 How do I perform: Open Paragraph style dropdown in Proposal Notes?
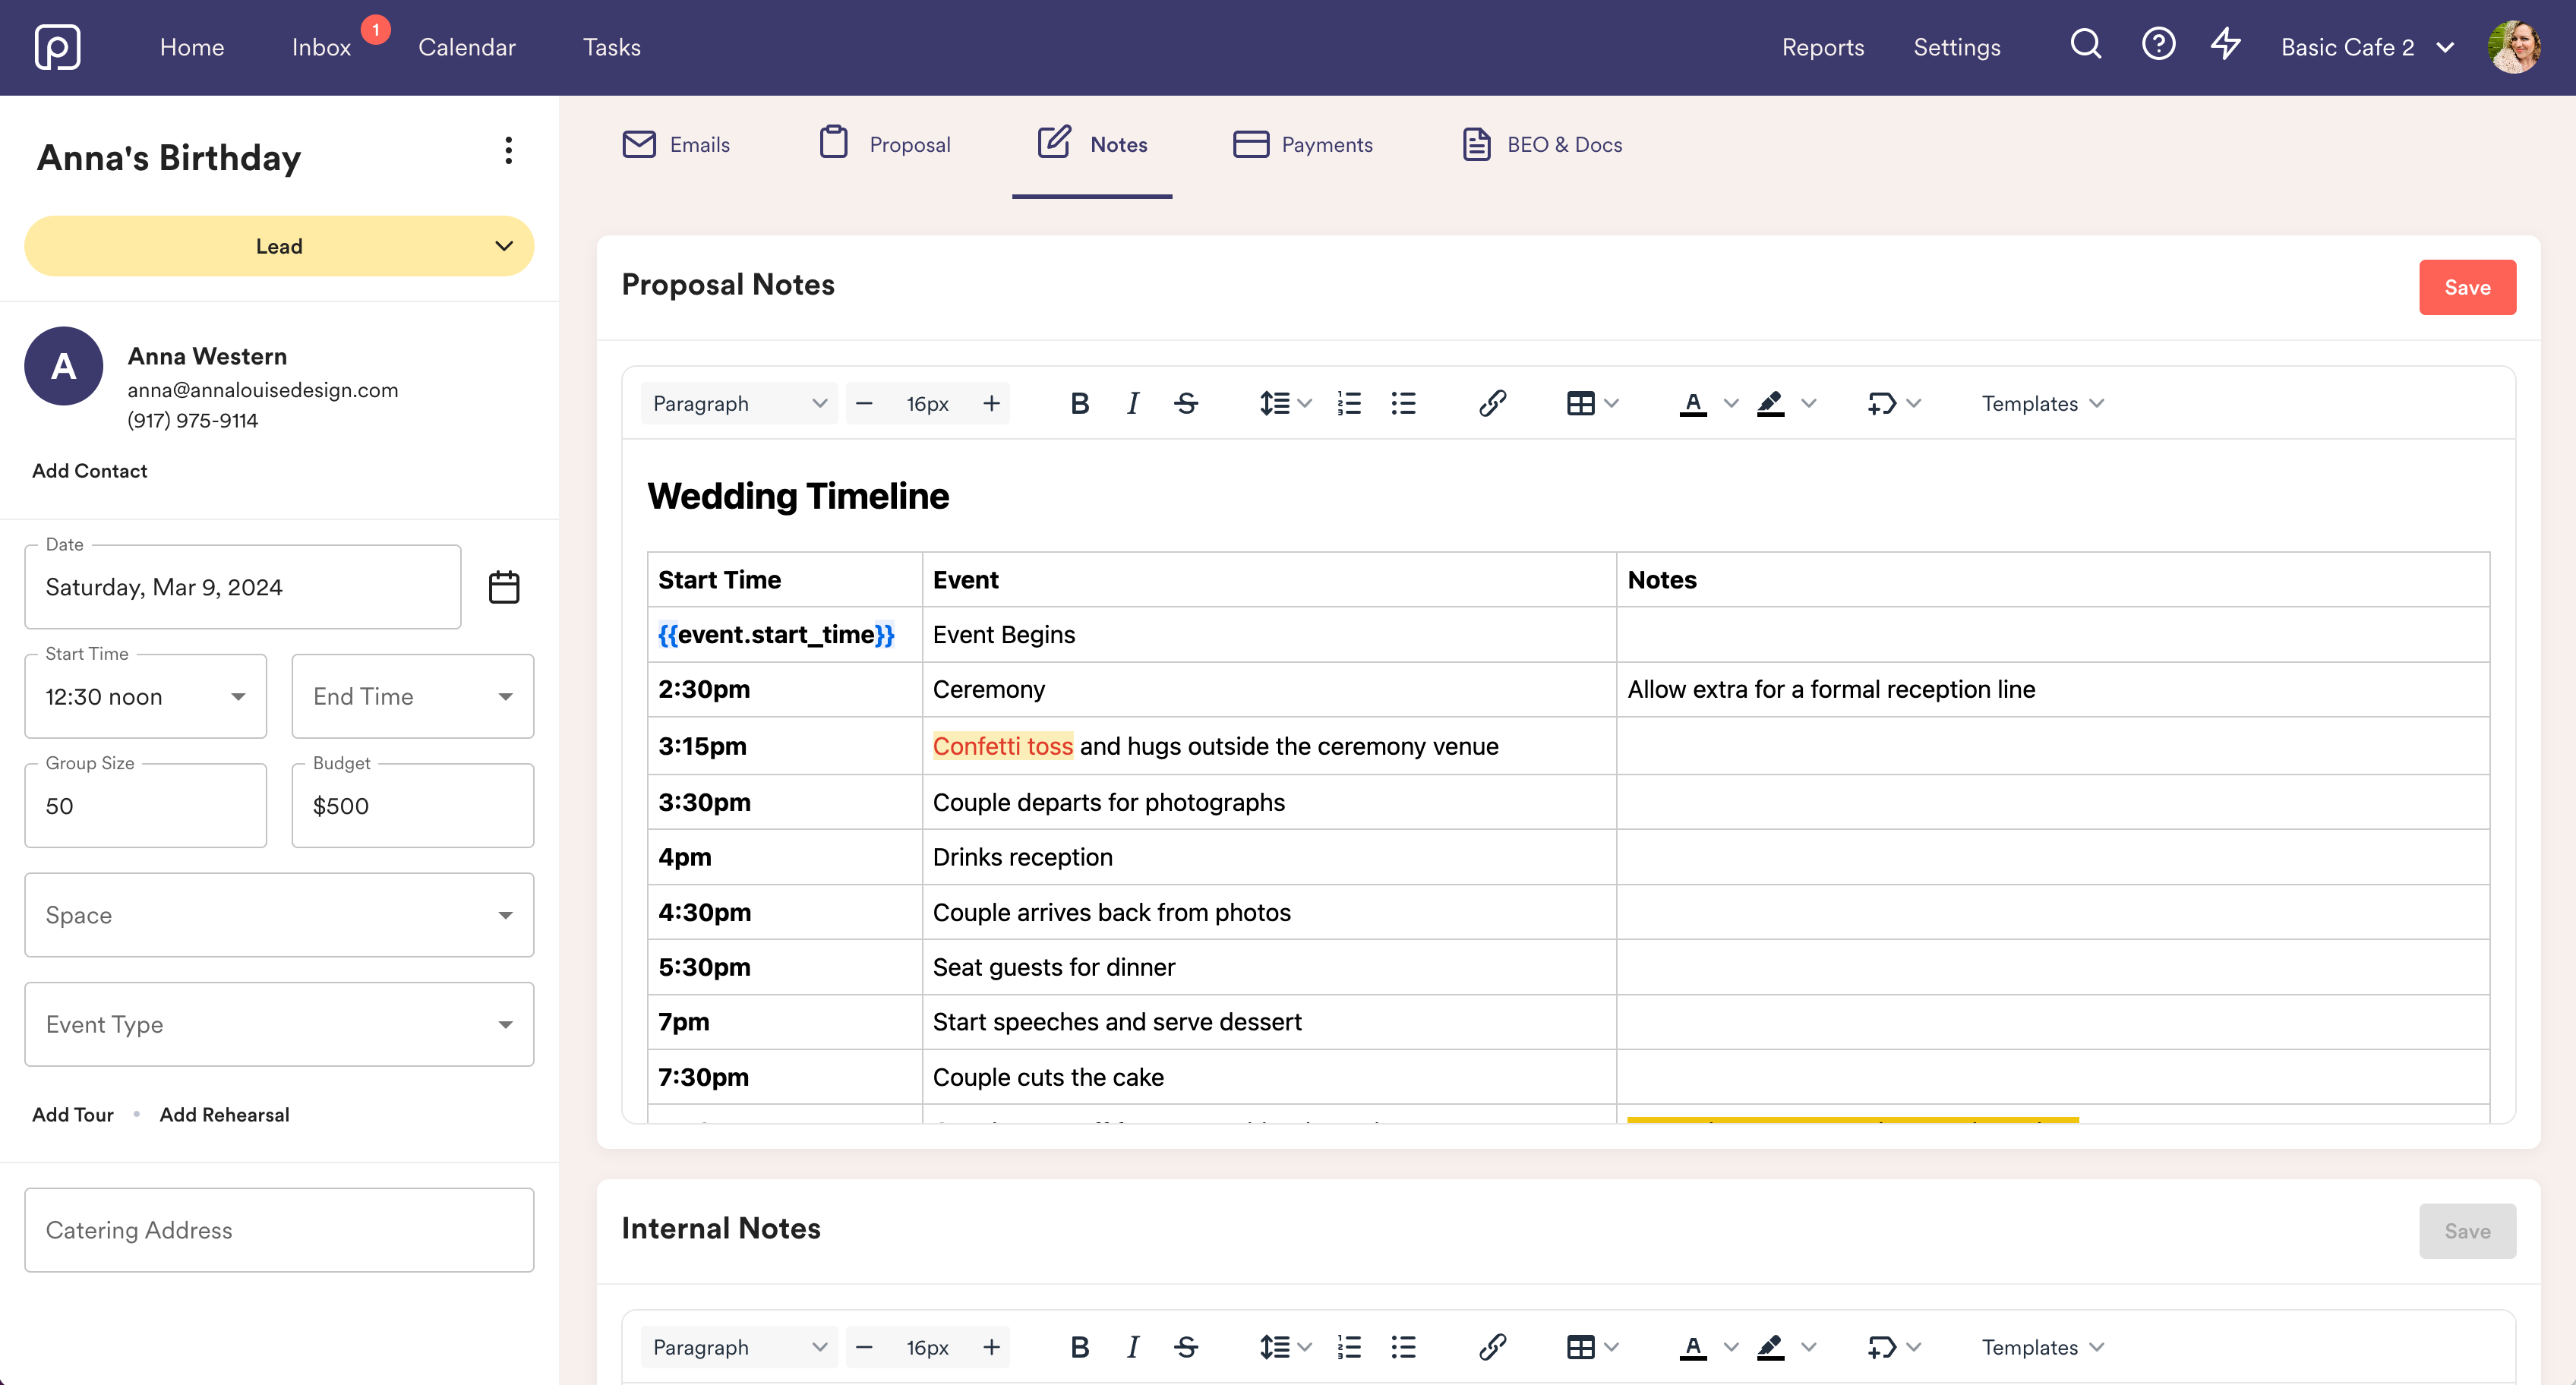(x=739, y=404)
